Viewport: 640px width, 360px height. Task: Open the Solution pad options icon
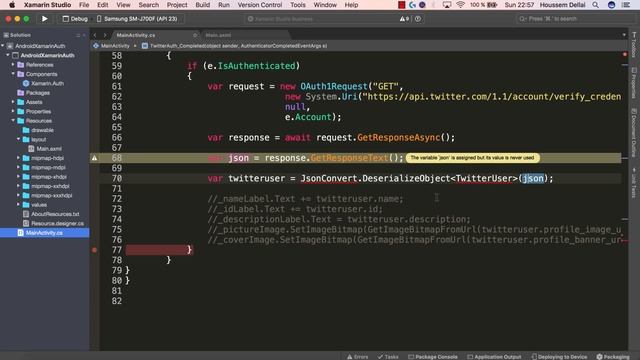[78, 35]
